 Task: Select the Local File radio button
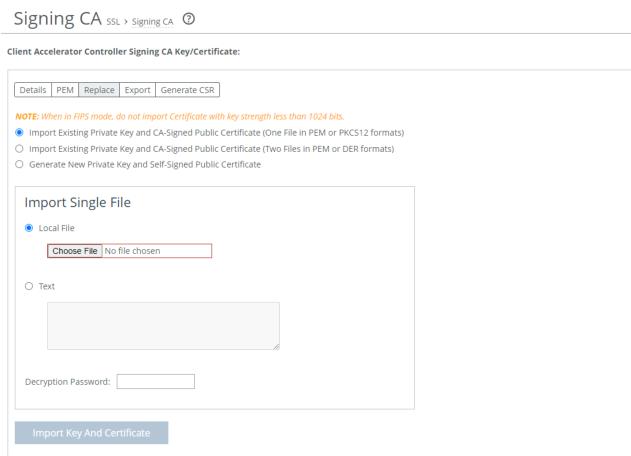[x=32, y=228]
